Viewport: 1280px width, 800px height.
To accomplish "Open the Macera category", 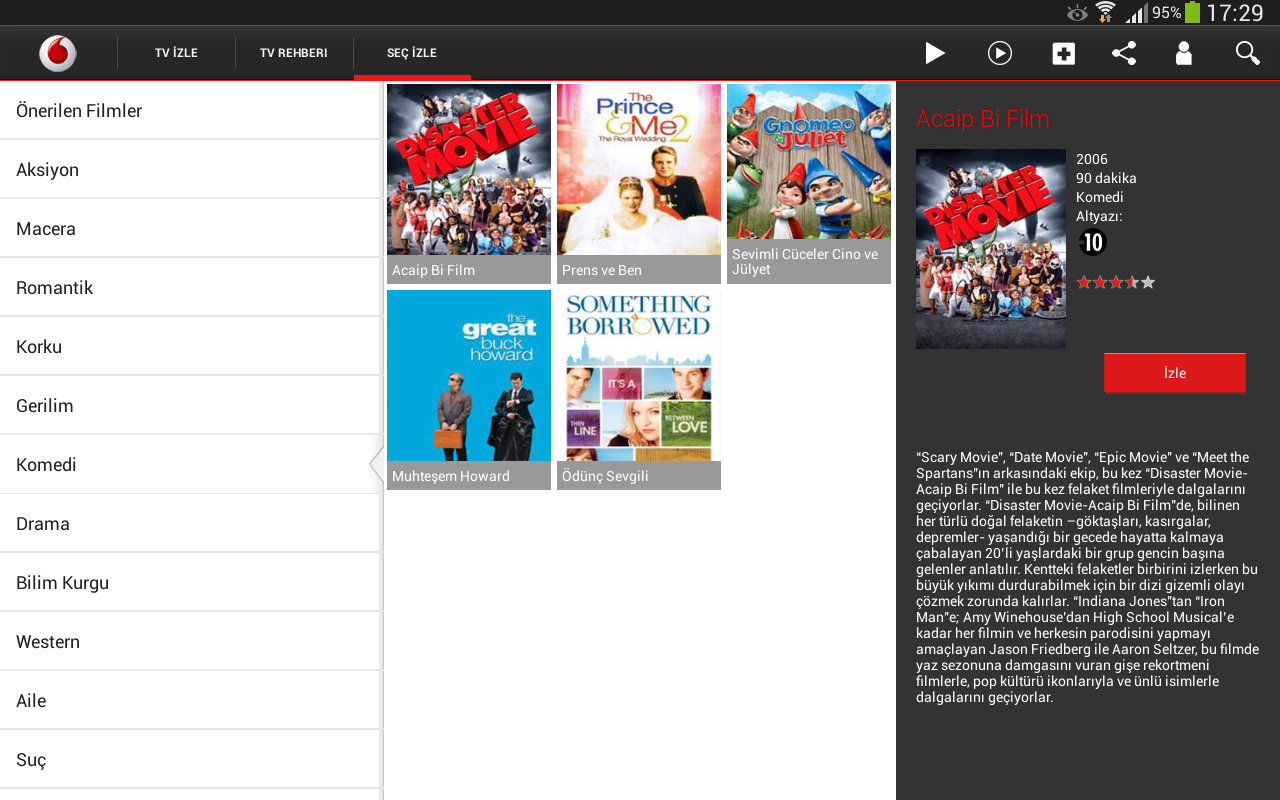I will click(x=191, y=229).
